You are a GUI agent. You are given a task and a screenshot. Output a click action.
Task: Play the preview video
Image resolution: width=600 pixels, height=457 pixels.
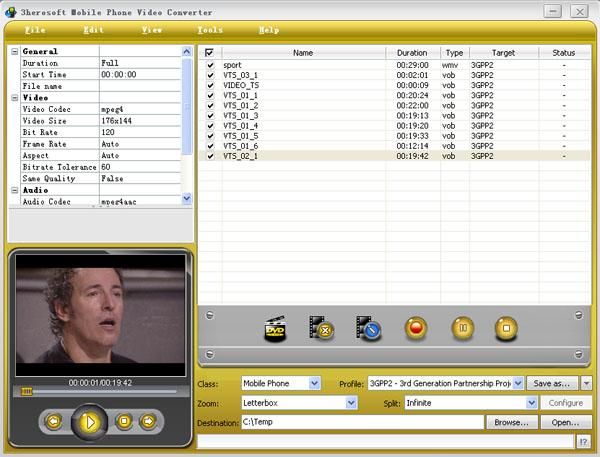pos(90,422)
